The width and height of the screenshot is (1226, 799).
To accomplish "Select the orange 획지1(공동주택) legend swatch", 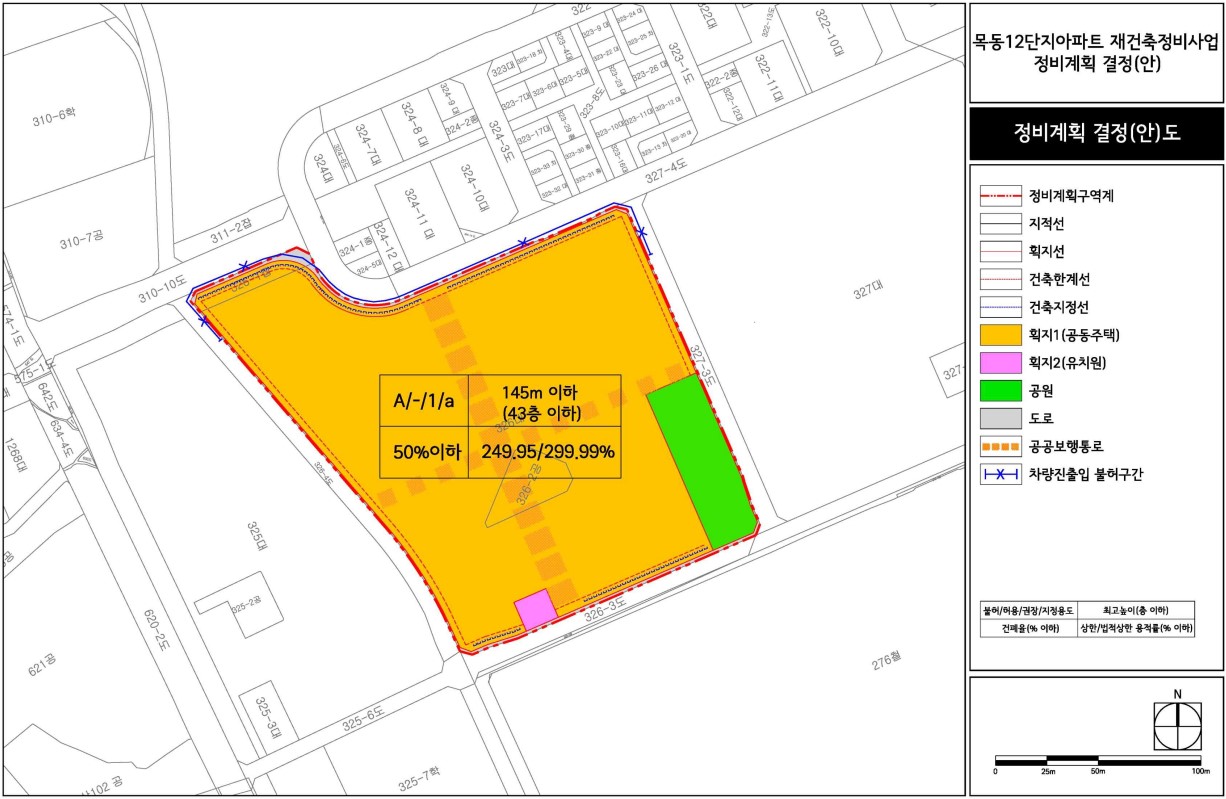I will click(1000, 335).
